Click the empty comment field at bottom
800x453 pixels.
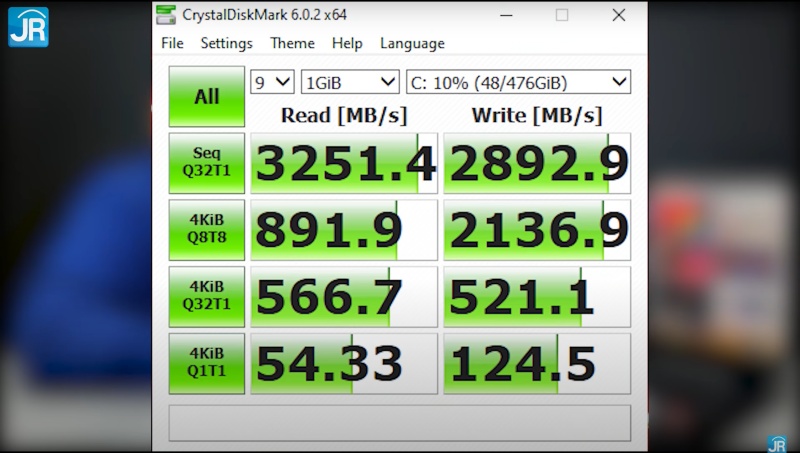[399, 423]
